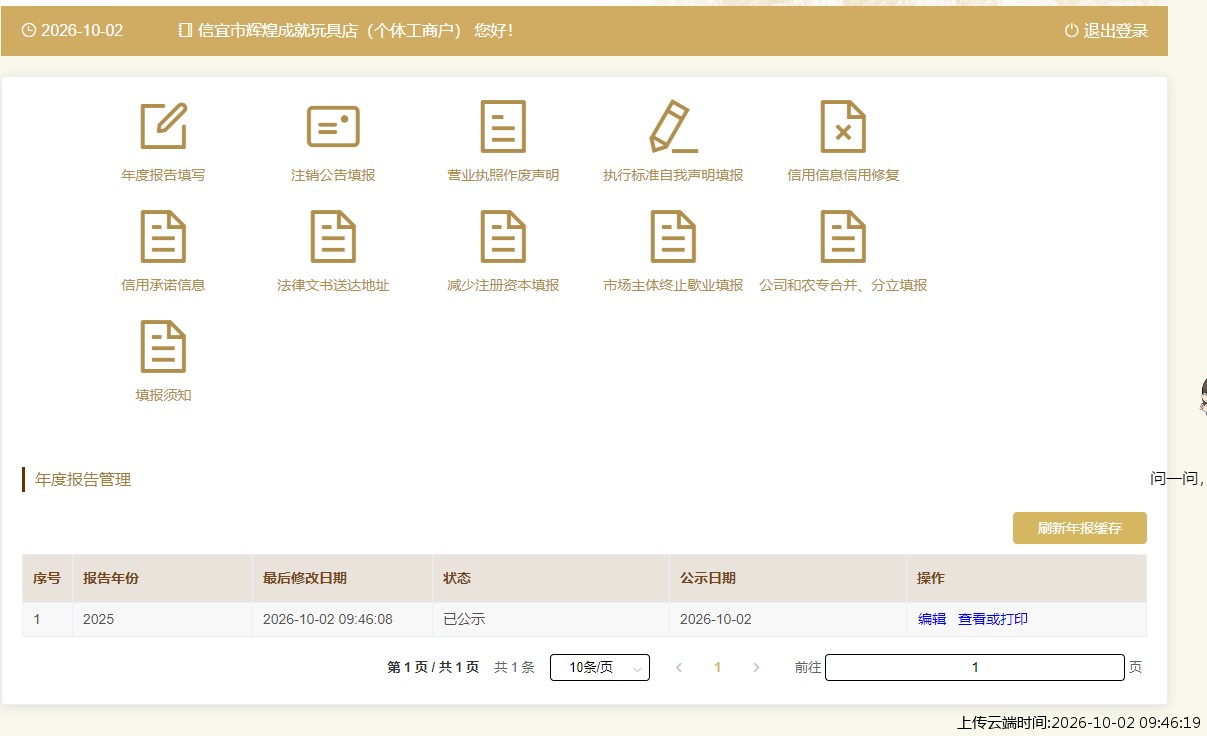The height and width of the screenshot is (736, 1207).
Task: Click the 市场主体终止歇业填报 label
Action: [x=673, y=285]
